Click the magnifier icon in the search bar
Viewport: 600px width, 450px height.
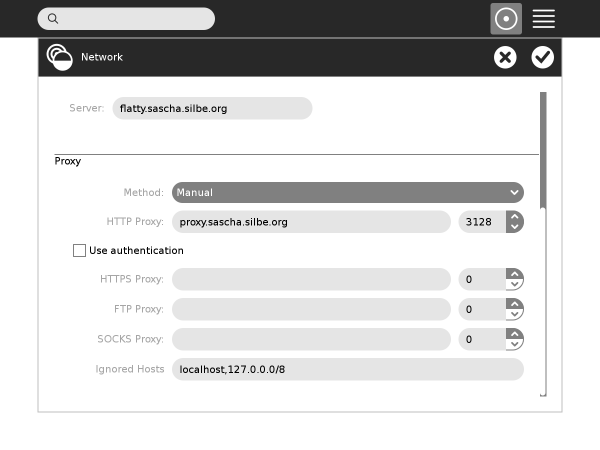tap(53, 19)
